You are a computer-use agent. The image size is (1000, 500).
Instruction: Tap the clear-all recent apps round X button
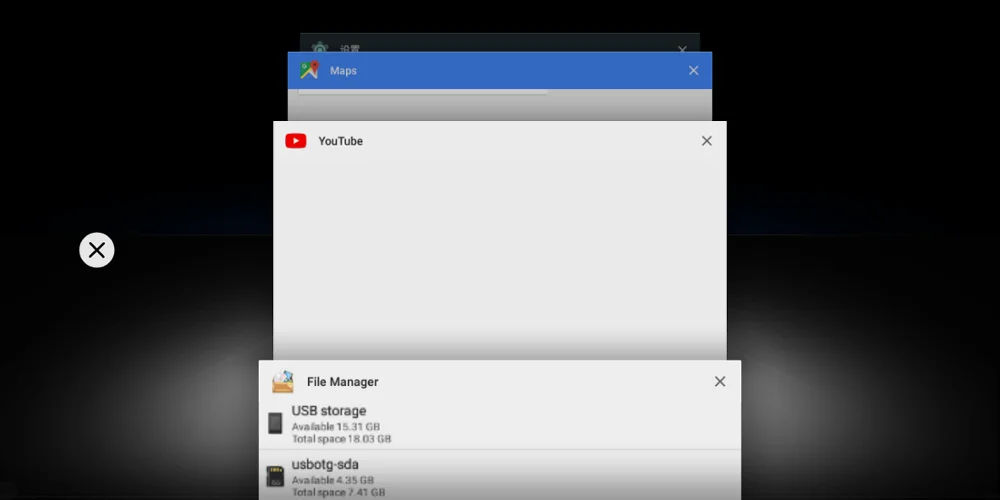point(97,250)
